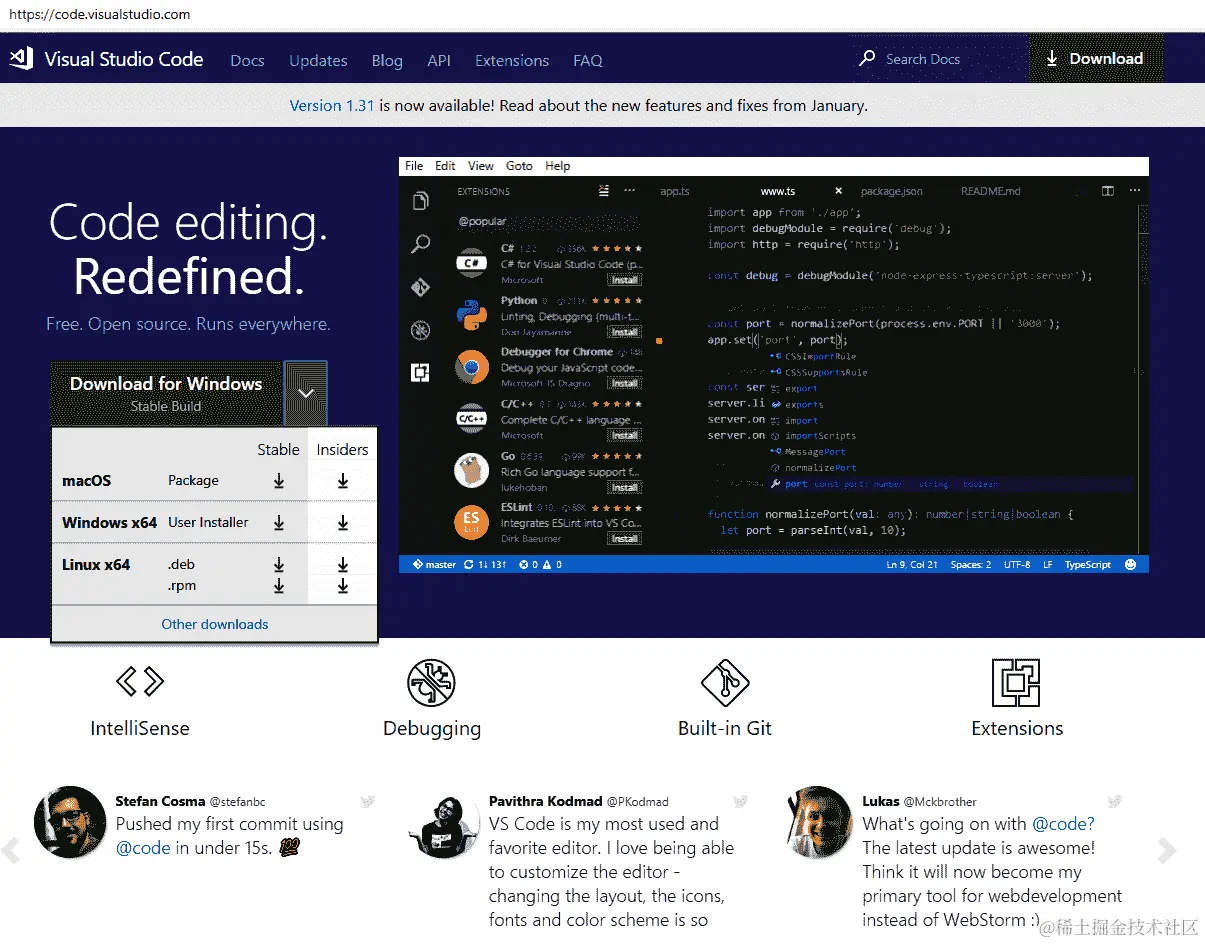Click Debug icon in editor activity bar
Screen dimensions: 1205x944
[421, 330]
